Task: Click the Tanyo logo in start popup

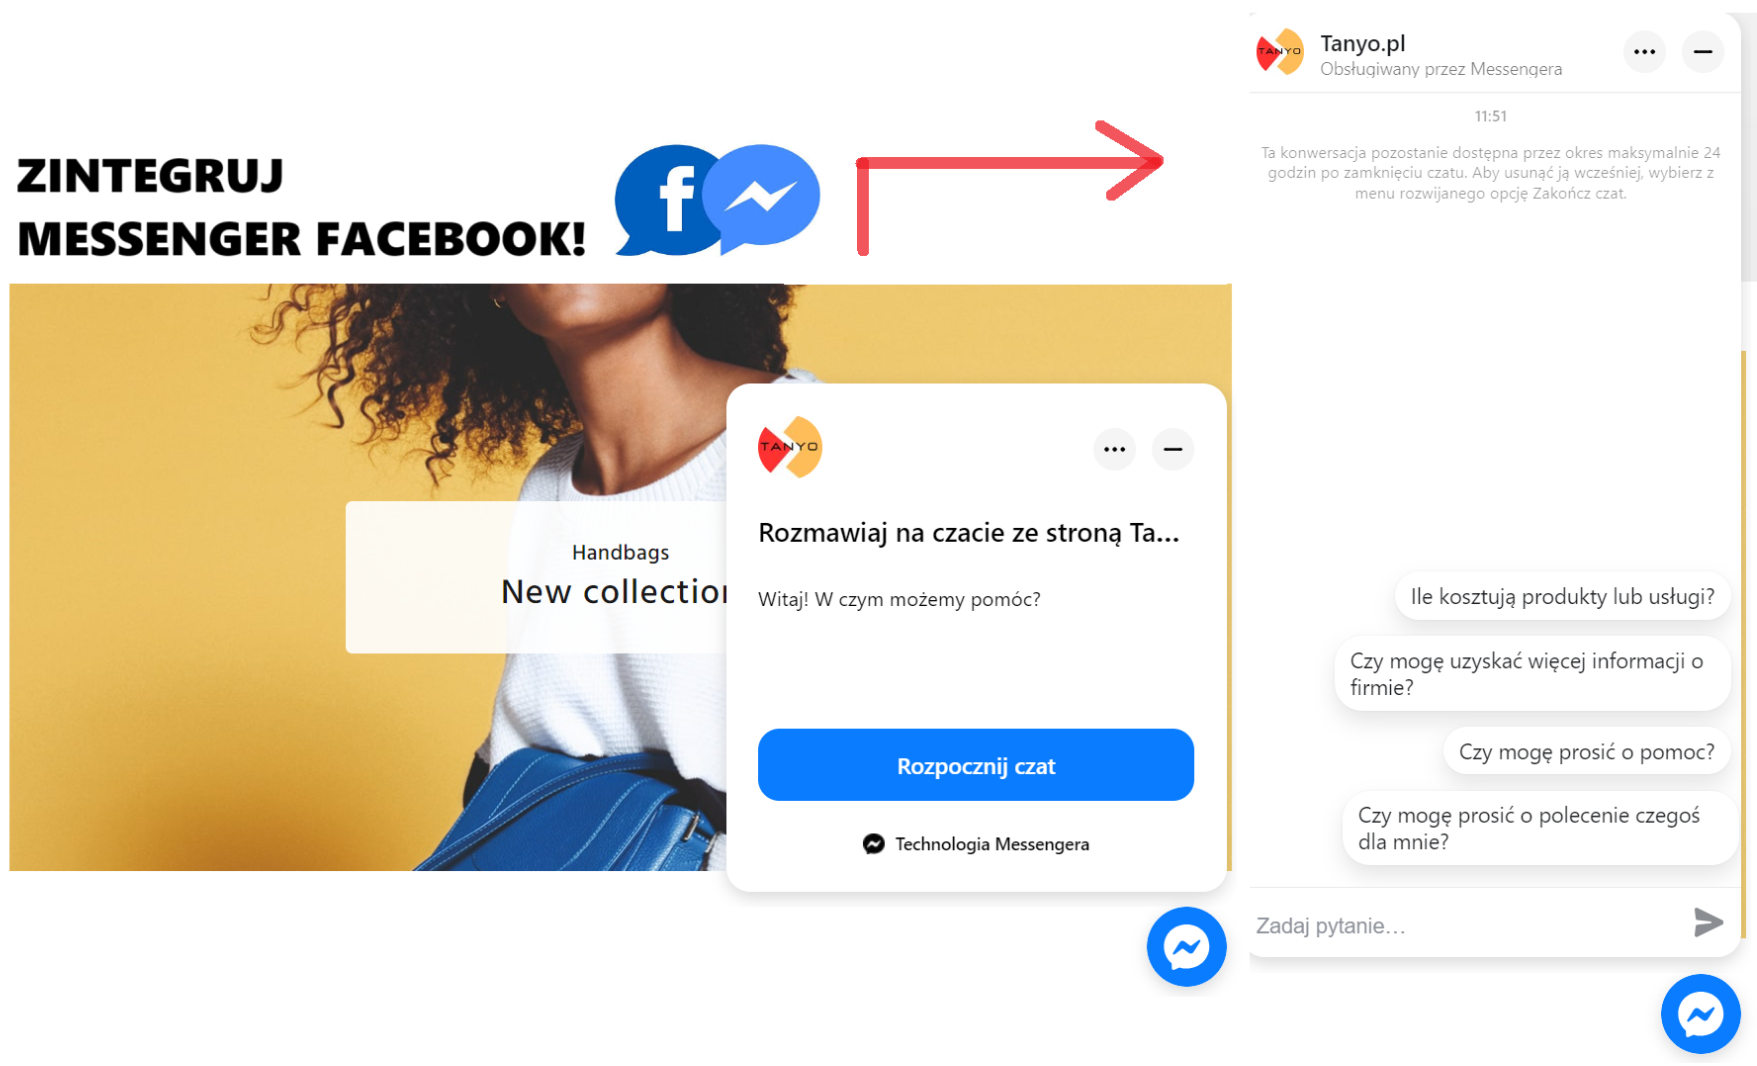Action: tap(790, 447)
